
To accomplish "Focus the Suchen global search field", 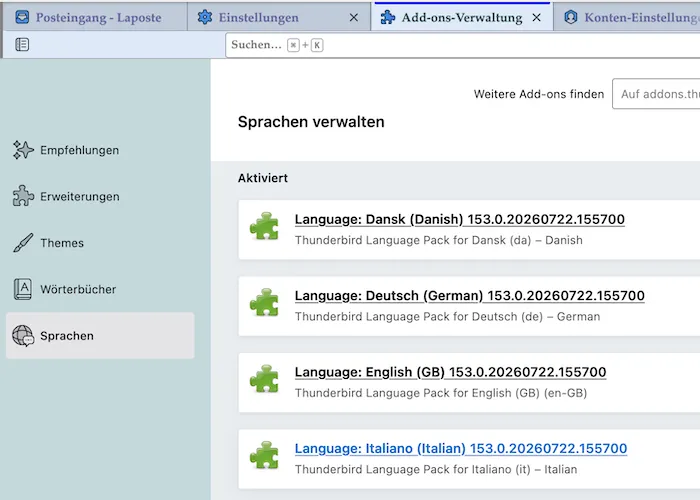I will point(462,45).
